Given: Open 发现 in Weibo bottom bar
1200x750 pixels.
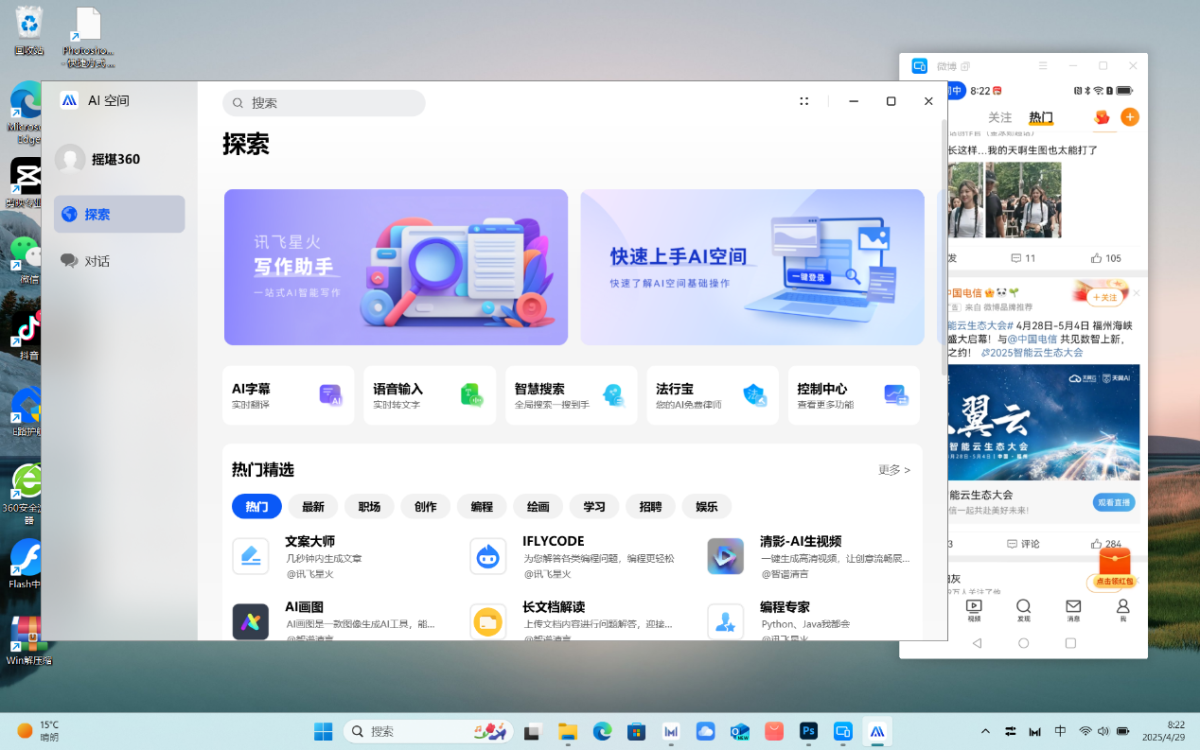Looking at the screenshot, I should point(1023,610).
